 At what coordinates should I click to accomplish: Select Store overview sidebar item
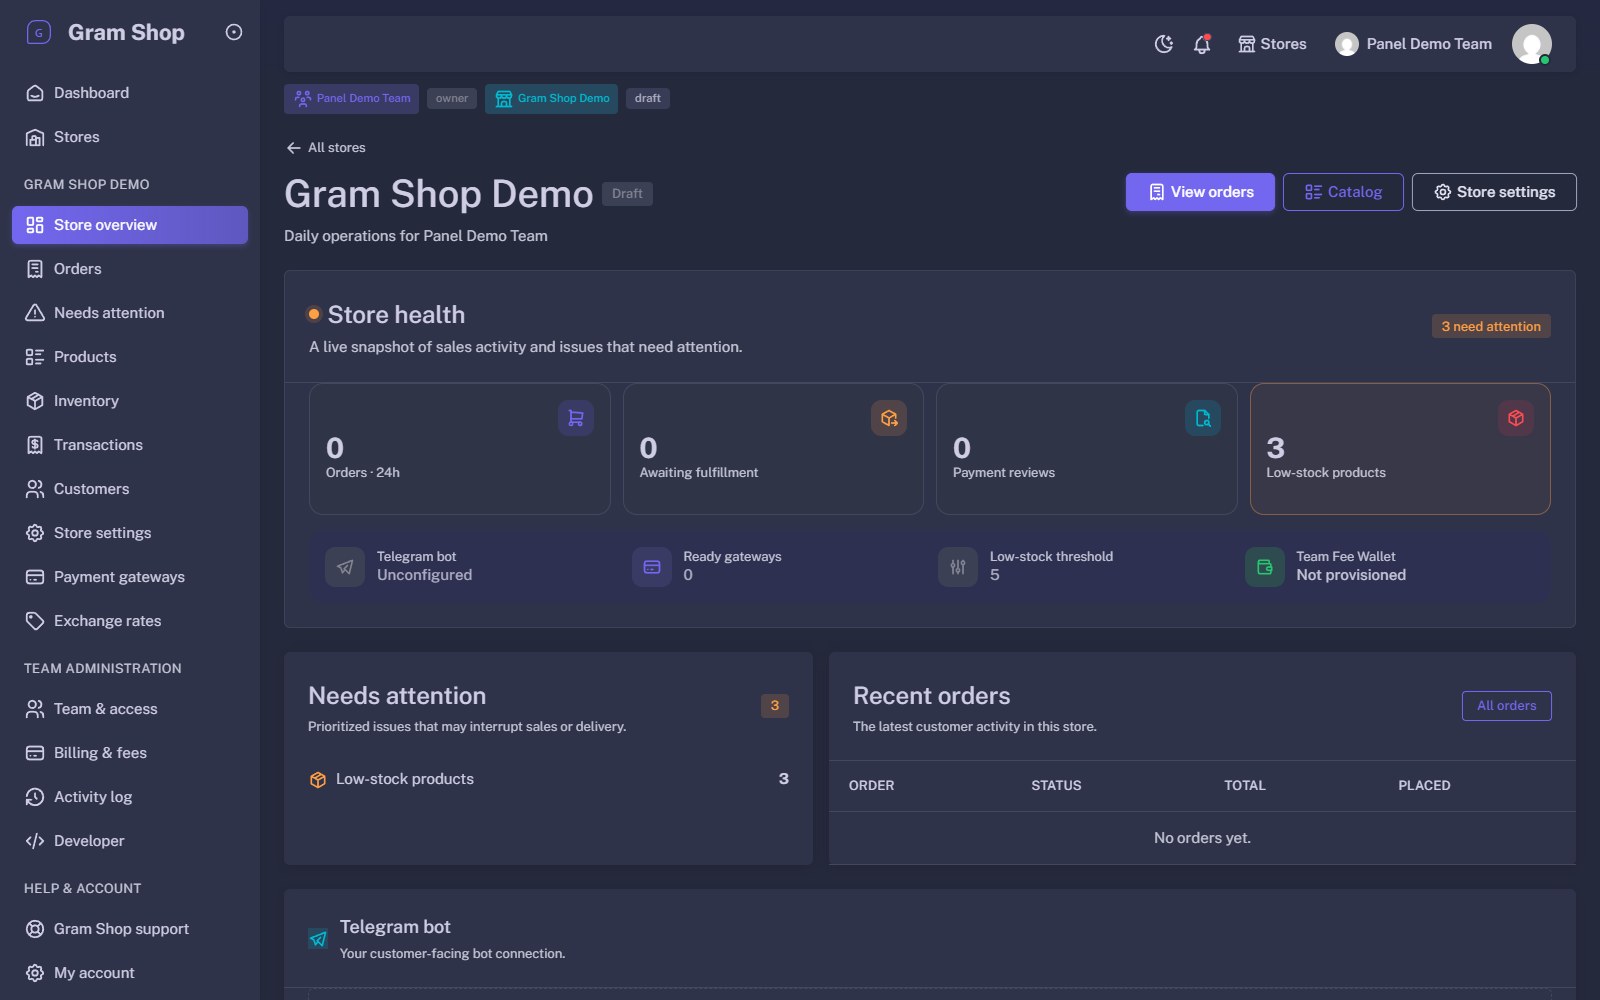click(x=130, y=225)
